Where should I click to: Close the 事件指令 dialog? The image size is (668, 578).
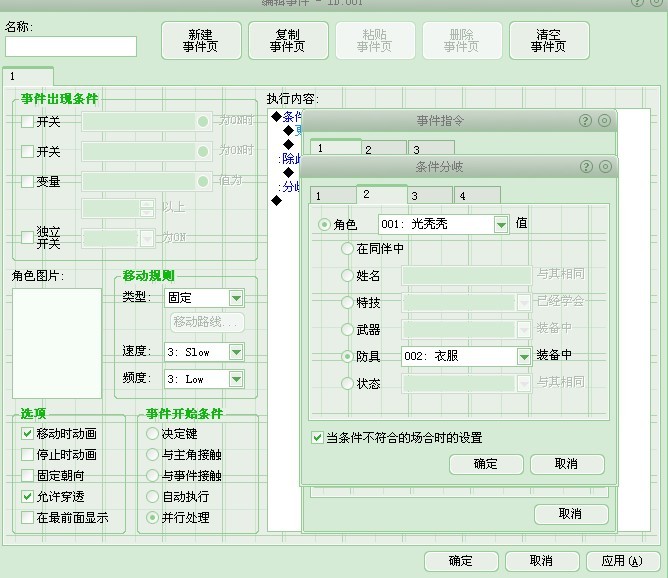[x=604, y=121]
